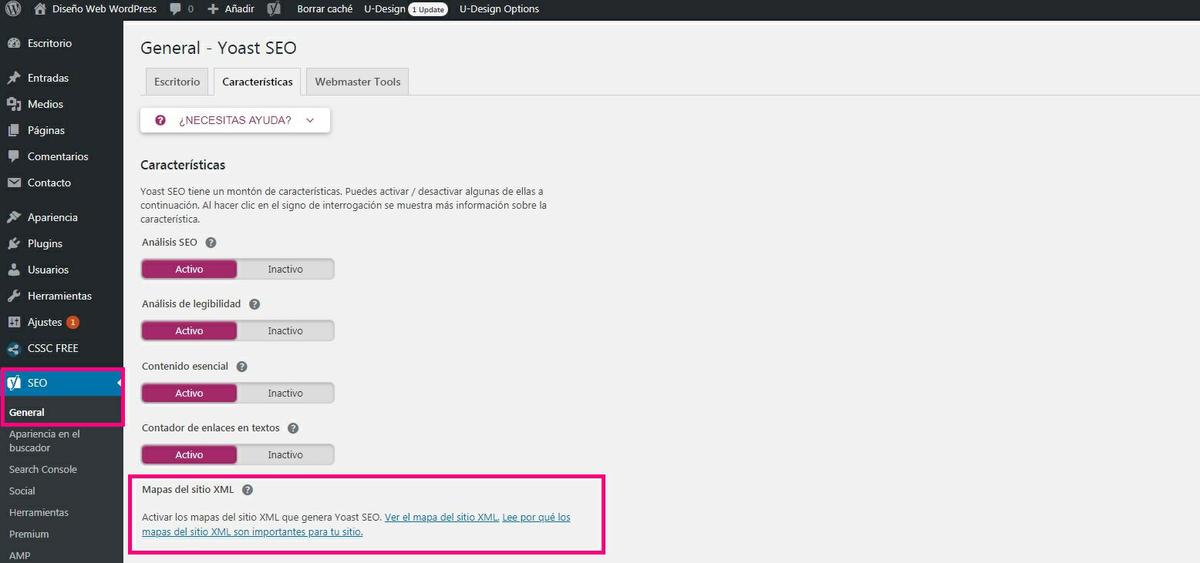Open Herramientas submenu item under SEO
The width and height of the screenshot is (1200, 563).
(39, 512)
